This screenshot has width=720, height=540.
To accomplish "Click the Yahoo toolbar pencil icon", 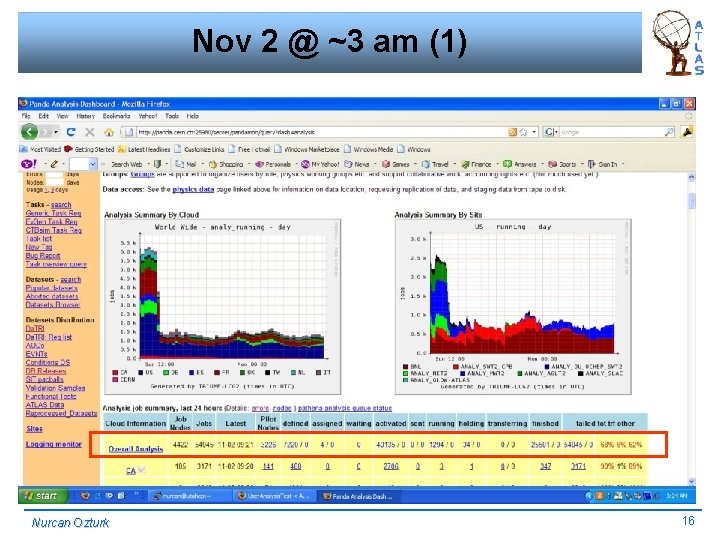I will [54, 164].
